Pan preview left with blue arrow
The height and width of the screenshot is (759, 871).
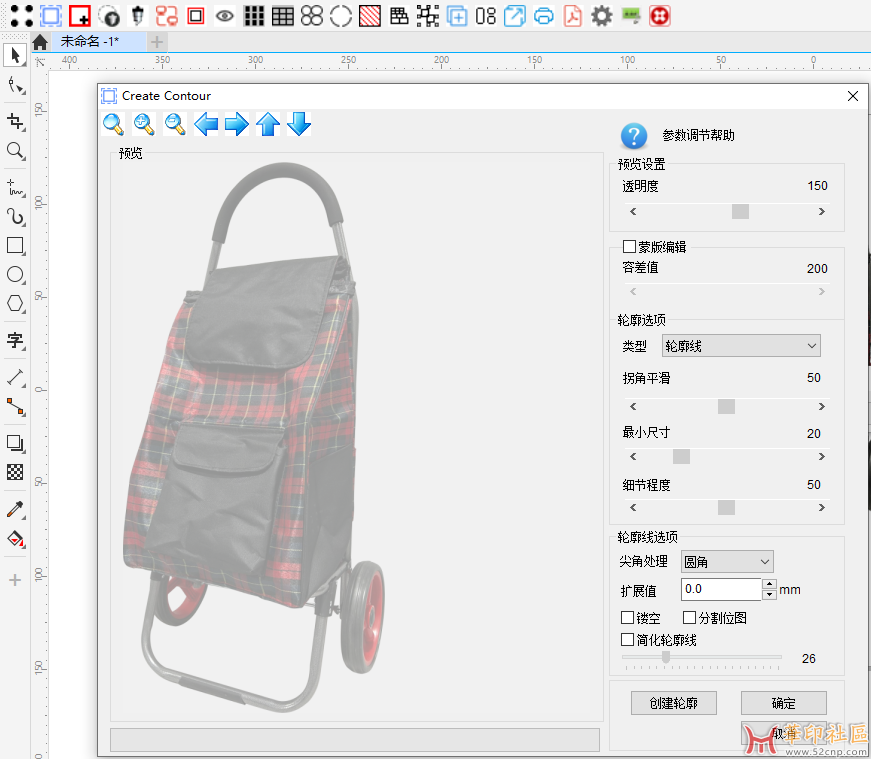(x=206, y=124)
